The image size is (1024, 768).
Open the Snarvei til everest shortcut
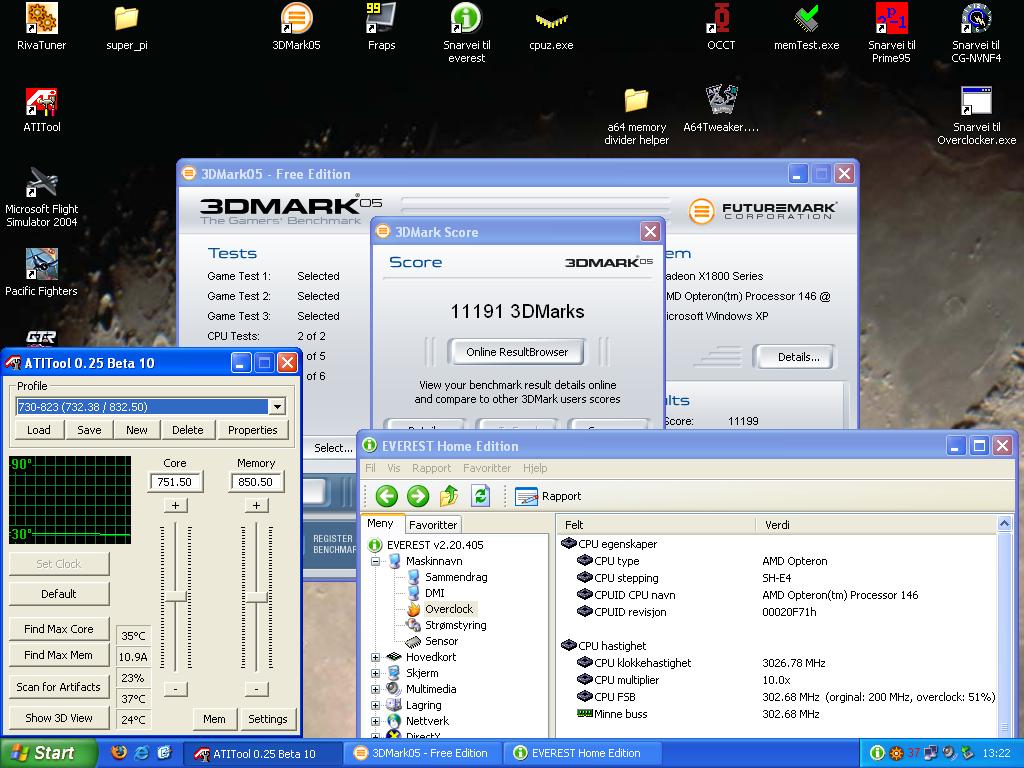pyautogui.click(x=466, y=33)
